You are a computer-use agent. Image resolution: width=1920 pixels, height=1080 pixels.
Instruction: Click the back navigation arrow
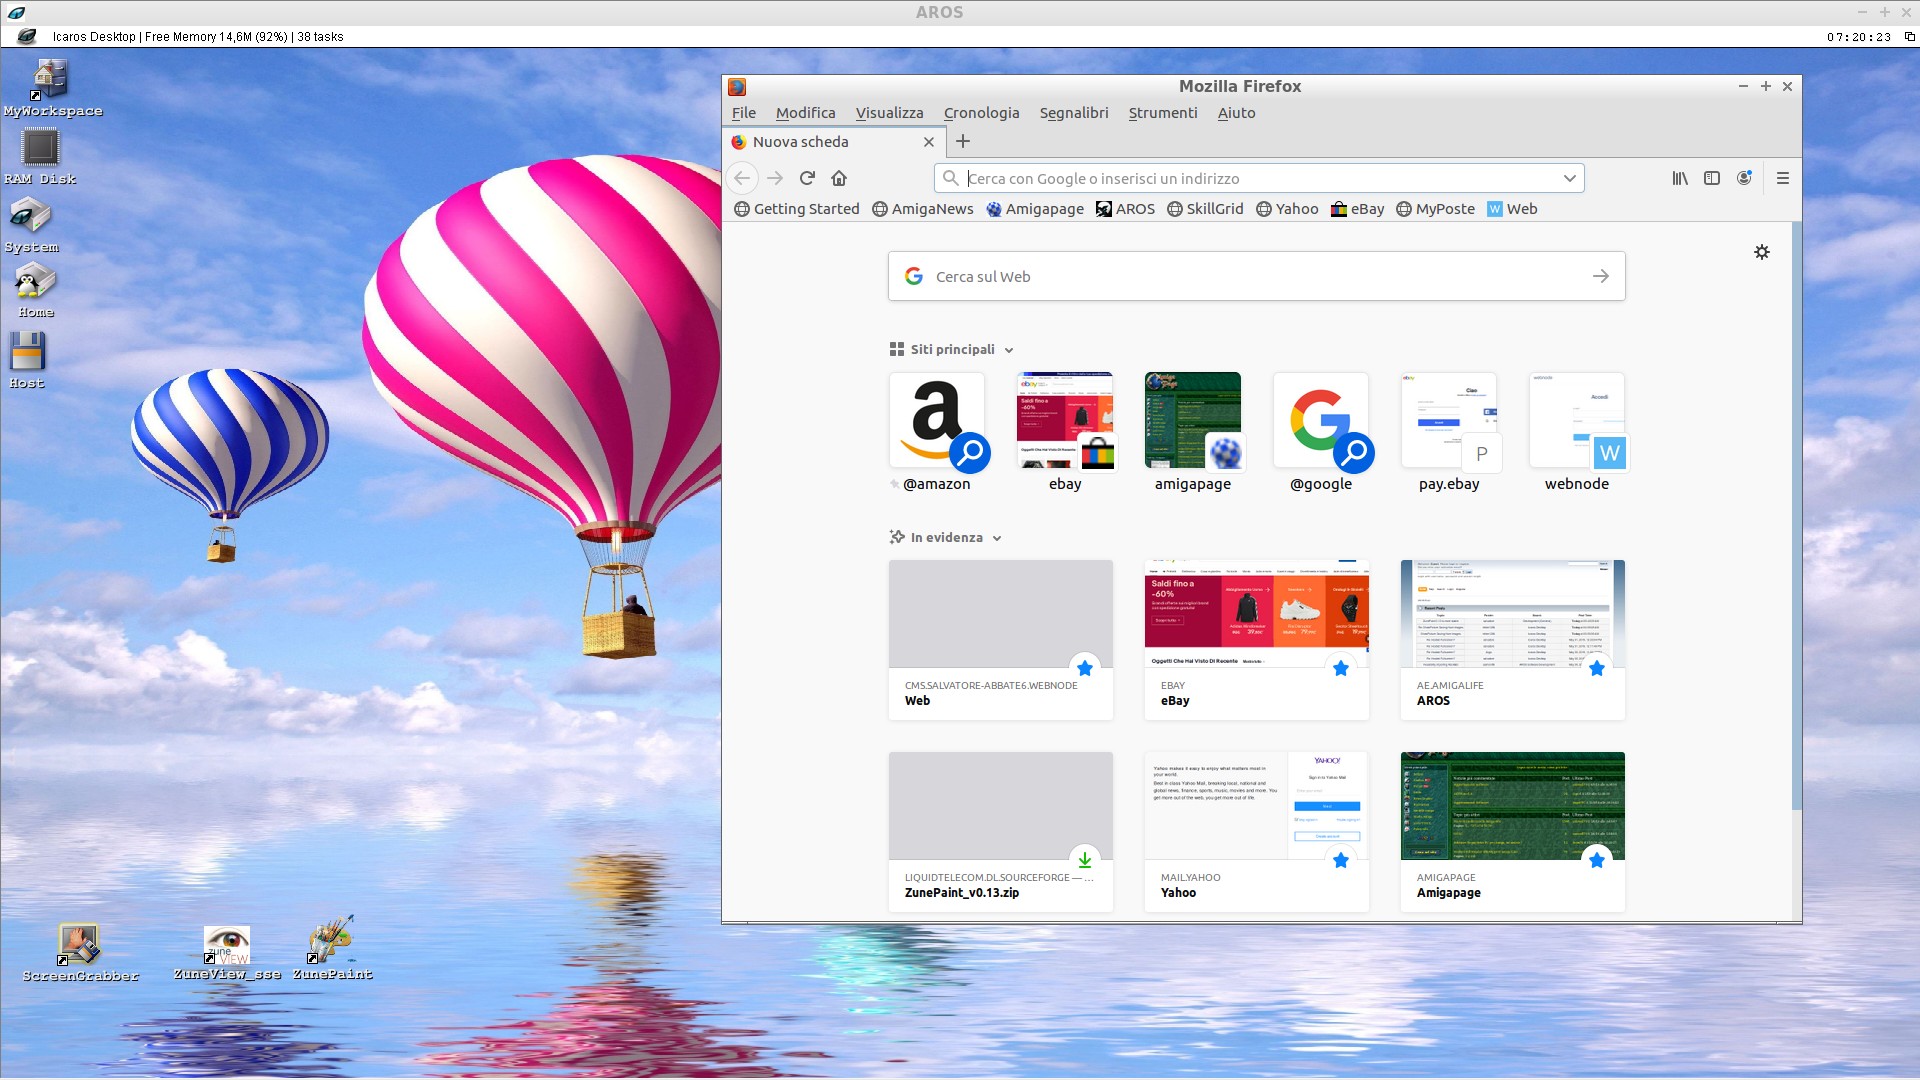(742, 178)
